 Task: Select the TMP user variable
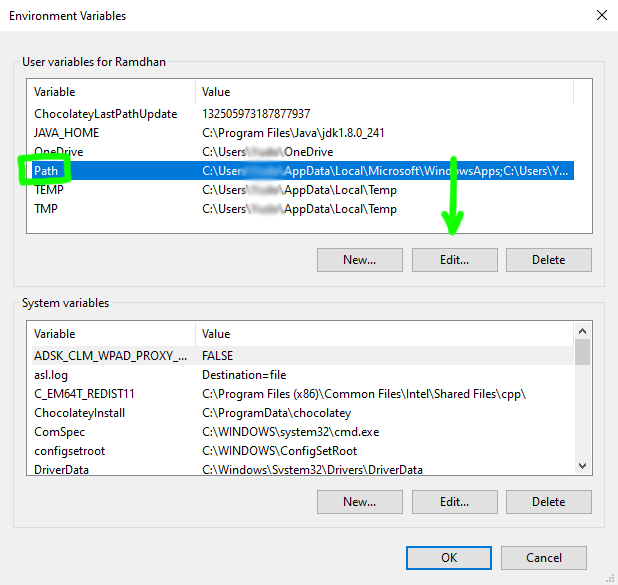303,209
